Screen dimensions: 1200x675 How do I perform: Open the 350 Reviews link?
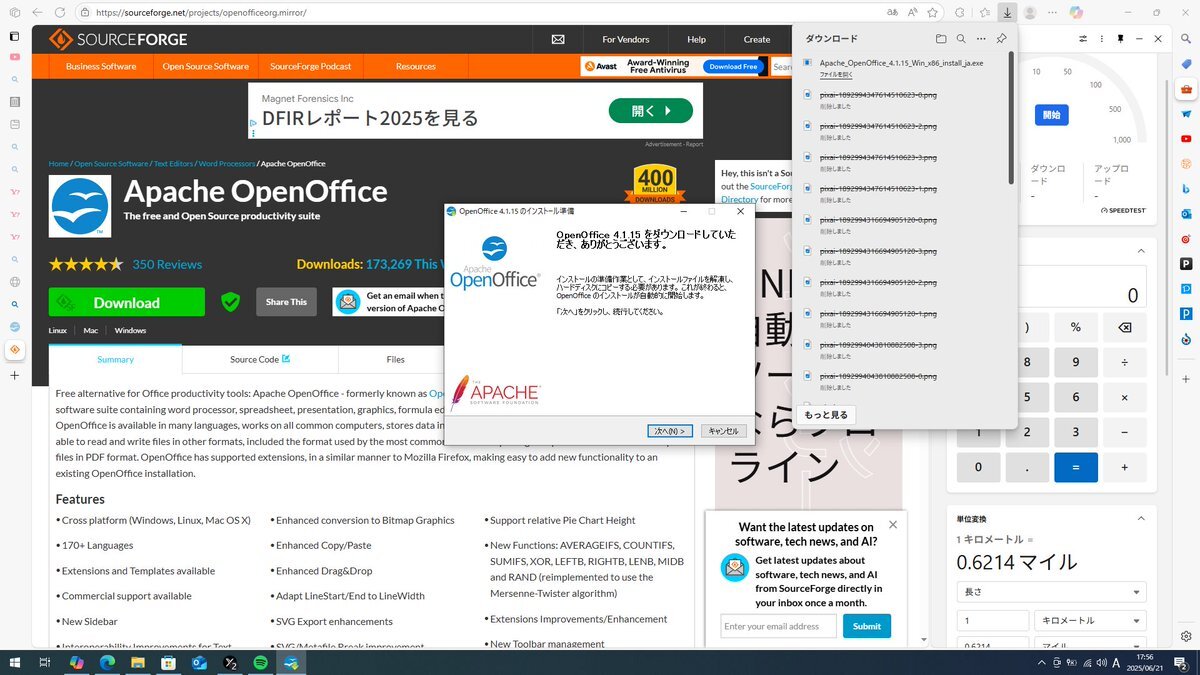click(167, 264)
